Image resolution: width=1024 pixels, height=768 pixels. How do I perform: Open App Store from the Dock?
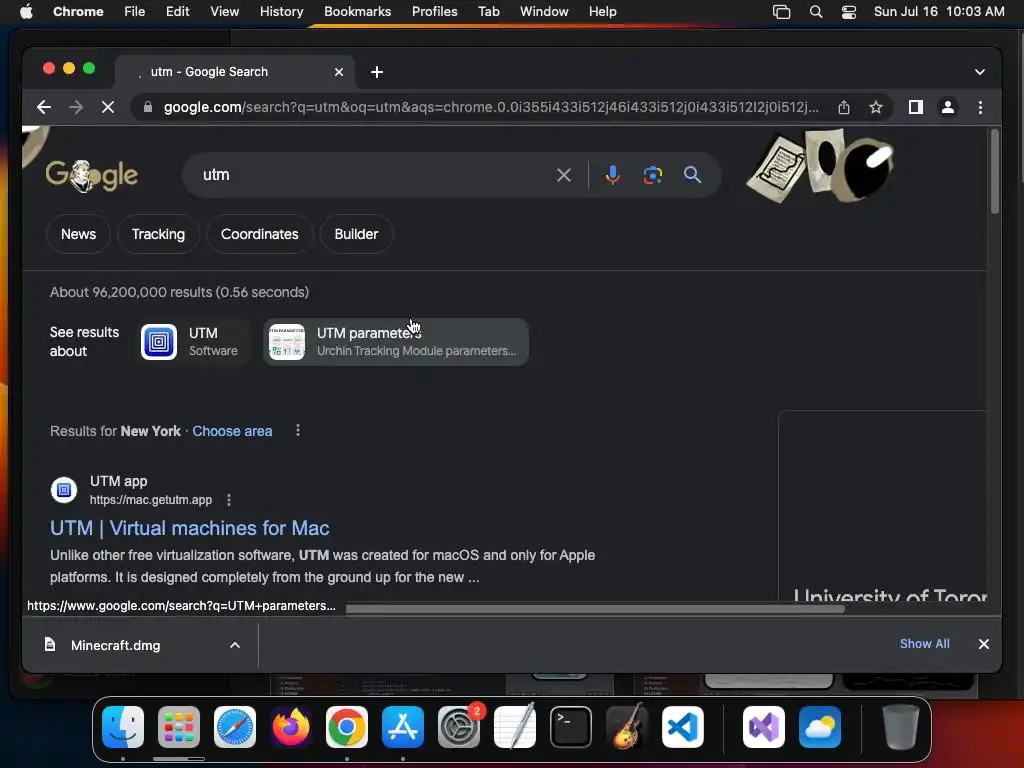click(402, 727)
